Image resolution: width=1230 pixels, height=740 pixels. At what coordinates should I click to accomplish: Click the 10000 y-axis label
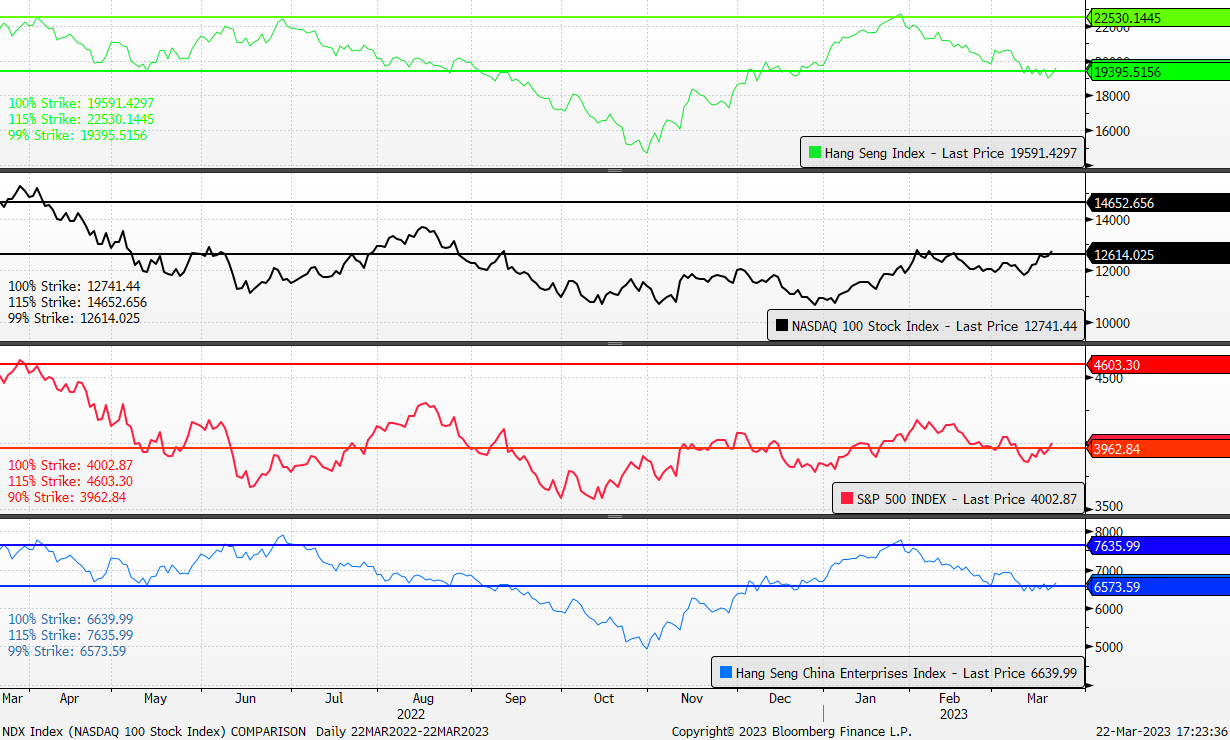pyautogui.click(x=1112, y=323)
